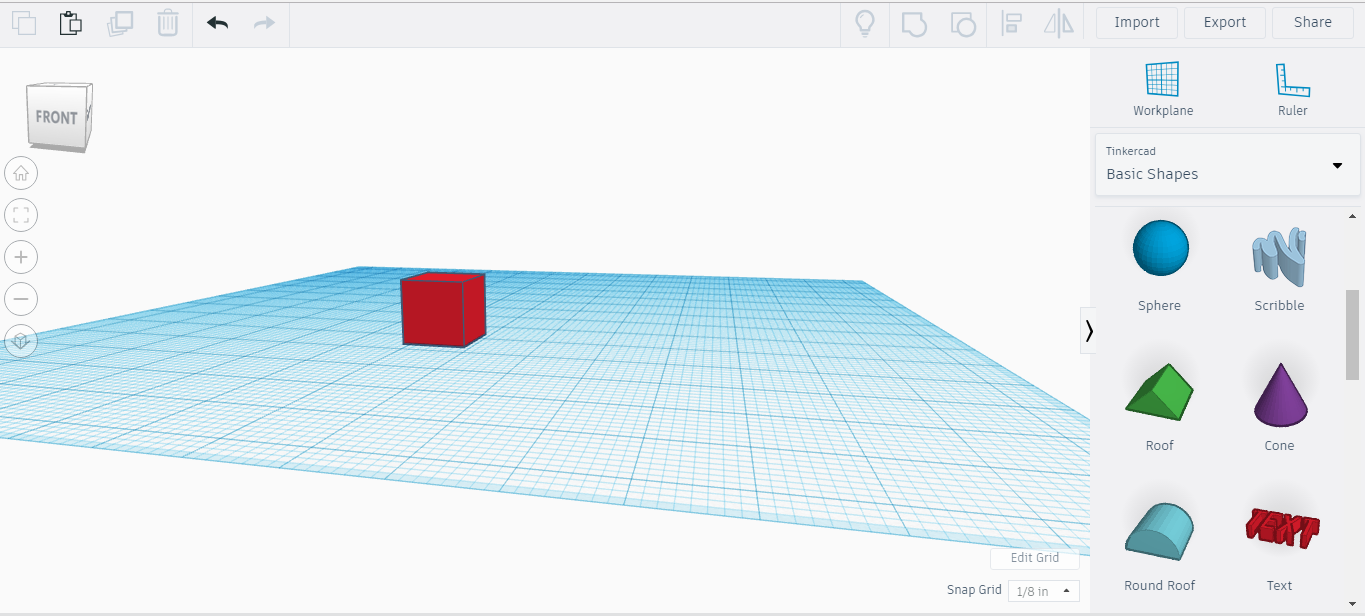
Task: Zoom in with the plus icon
Action: tap(21, 257)
